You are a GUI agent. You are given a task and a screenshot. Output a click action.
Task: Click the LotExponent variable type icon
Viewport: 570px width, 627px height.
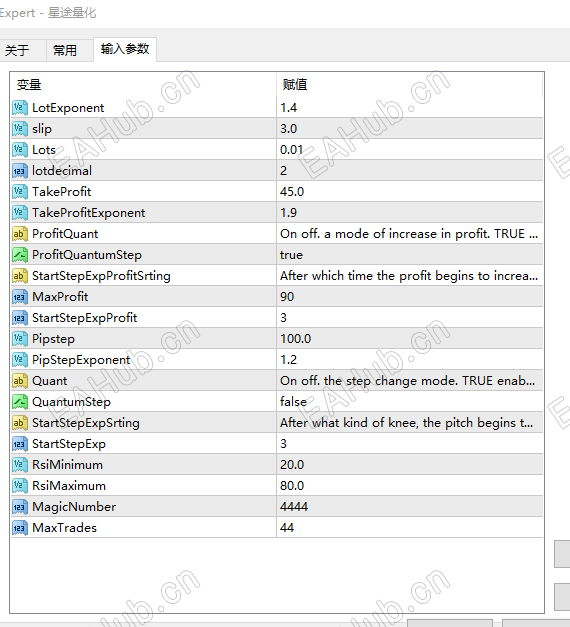[x=20, y=108]
